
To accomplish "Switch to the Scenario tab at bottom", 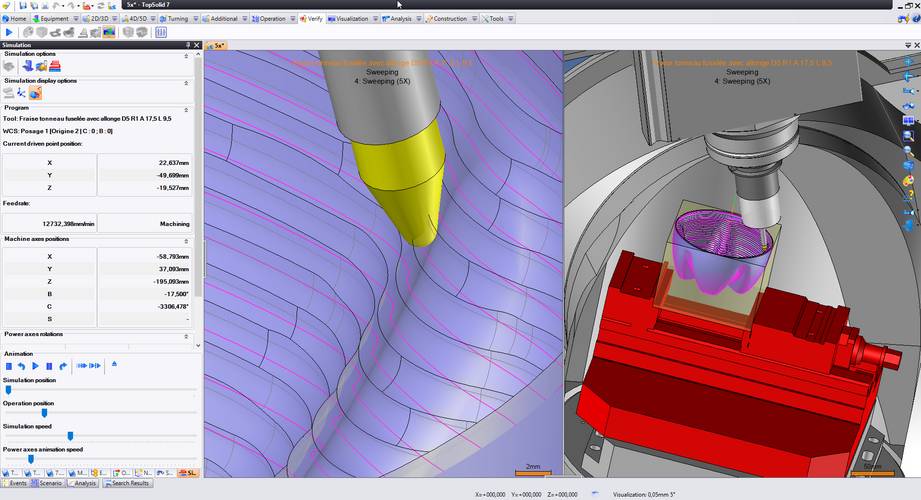I will click(x=49, y=483).
